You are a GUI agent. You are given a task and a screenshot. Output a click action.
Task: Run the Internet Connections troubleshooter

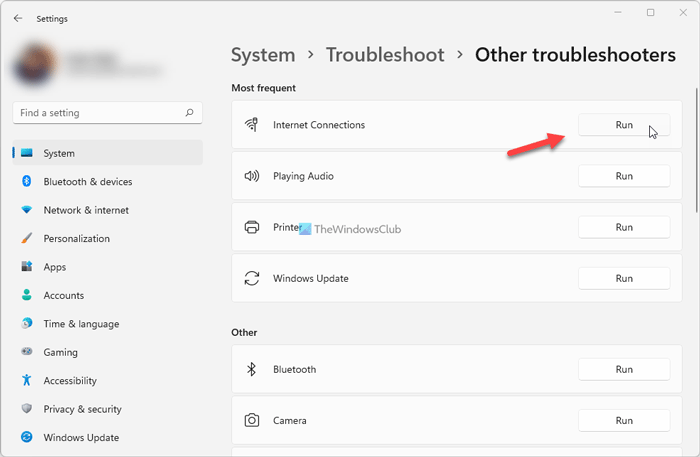pos(624,125)
